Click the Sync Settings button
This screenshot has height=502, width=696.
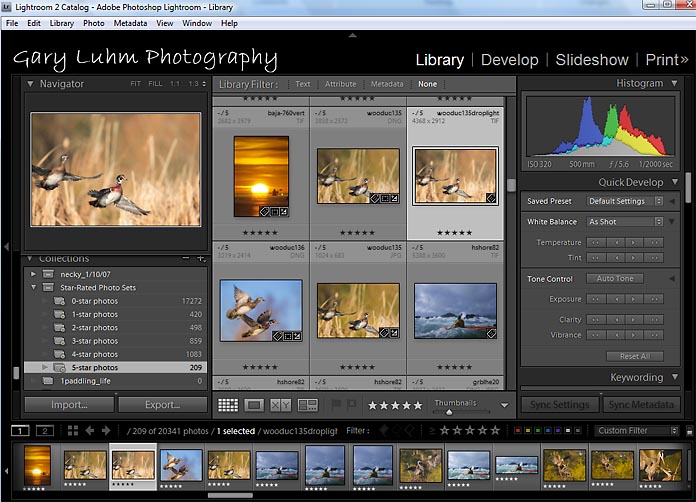(x=560, y=405)
